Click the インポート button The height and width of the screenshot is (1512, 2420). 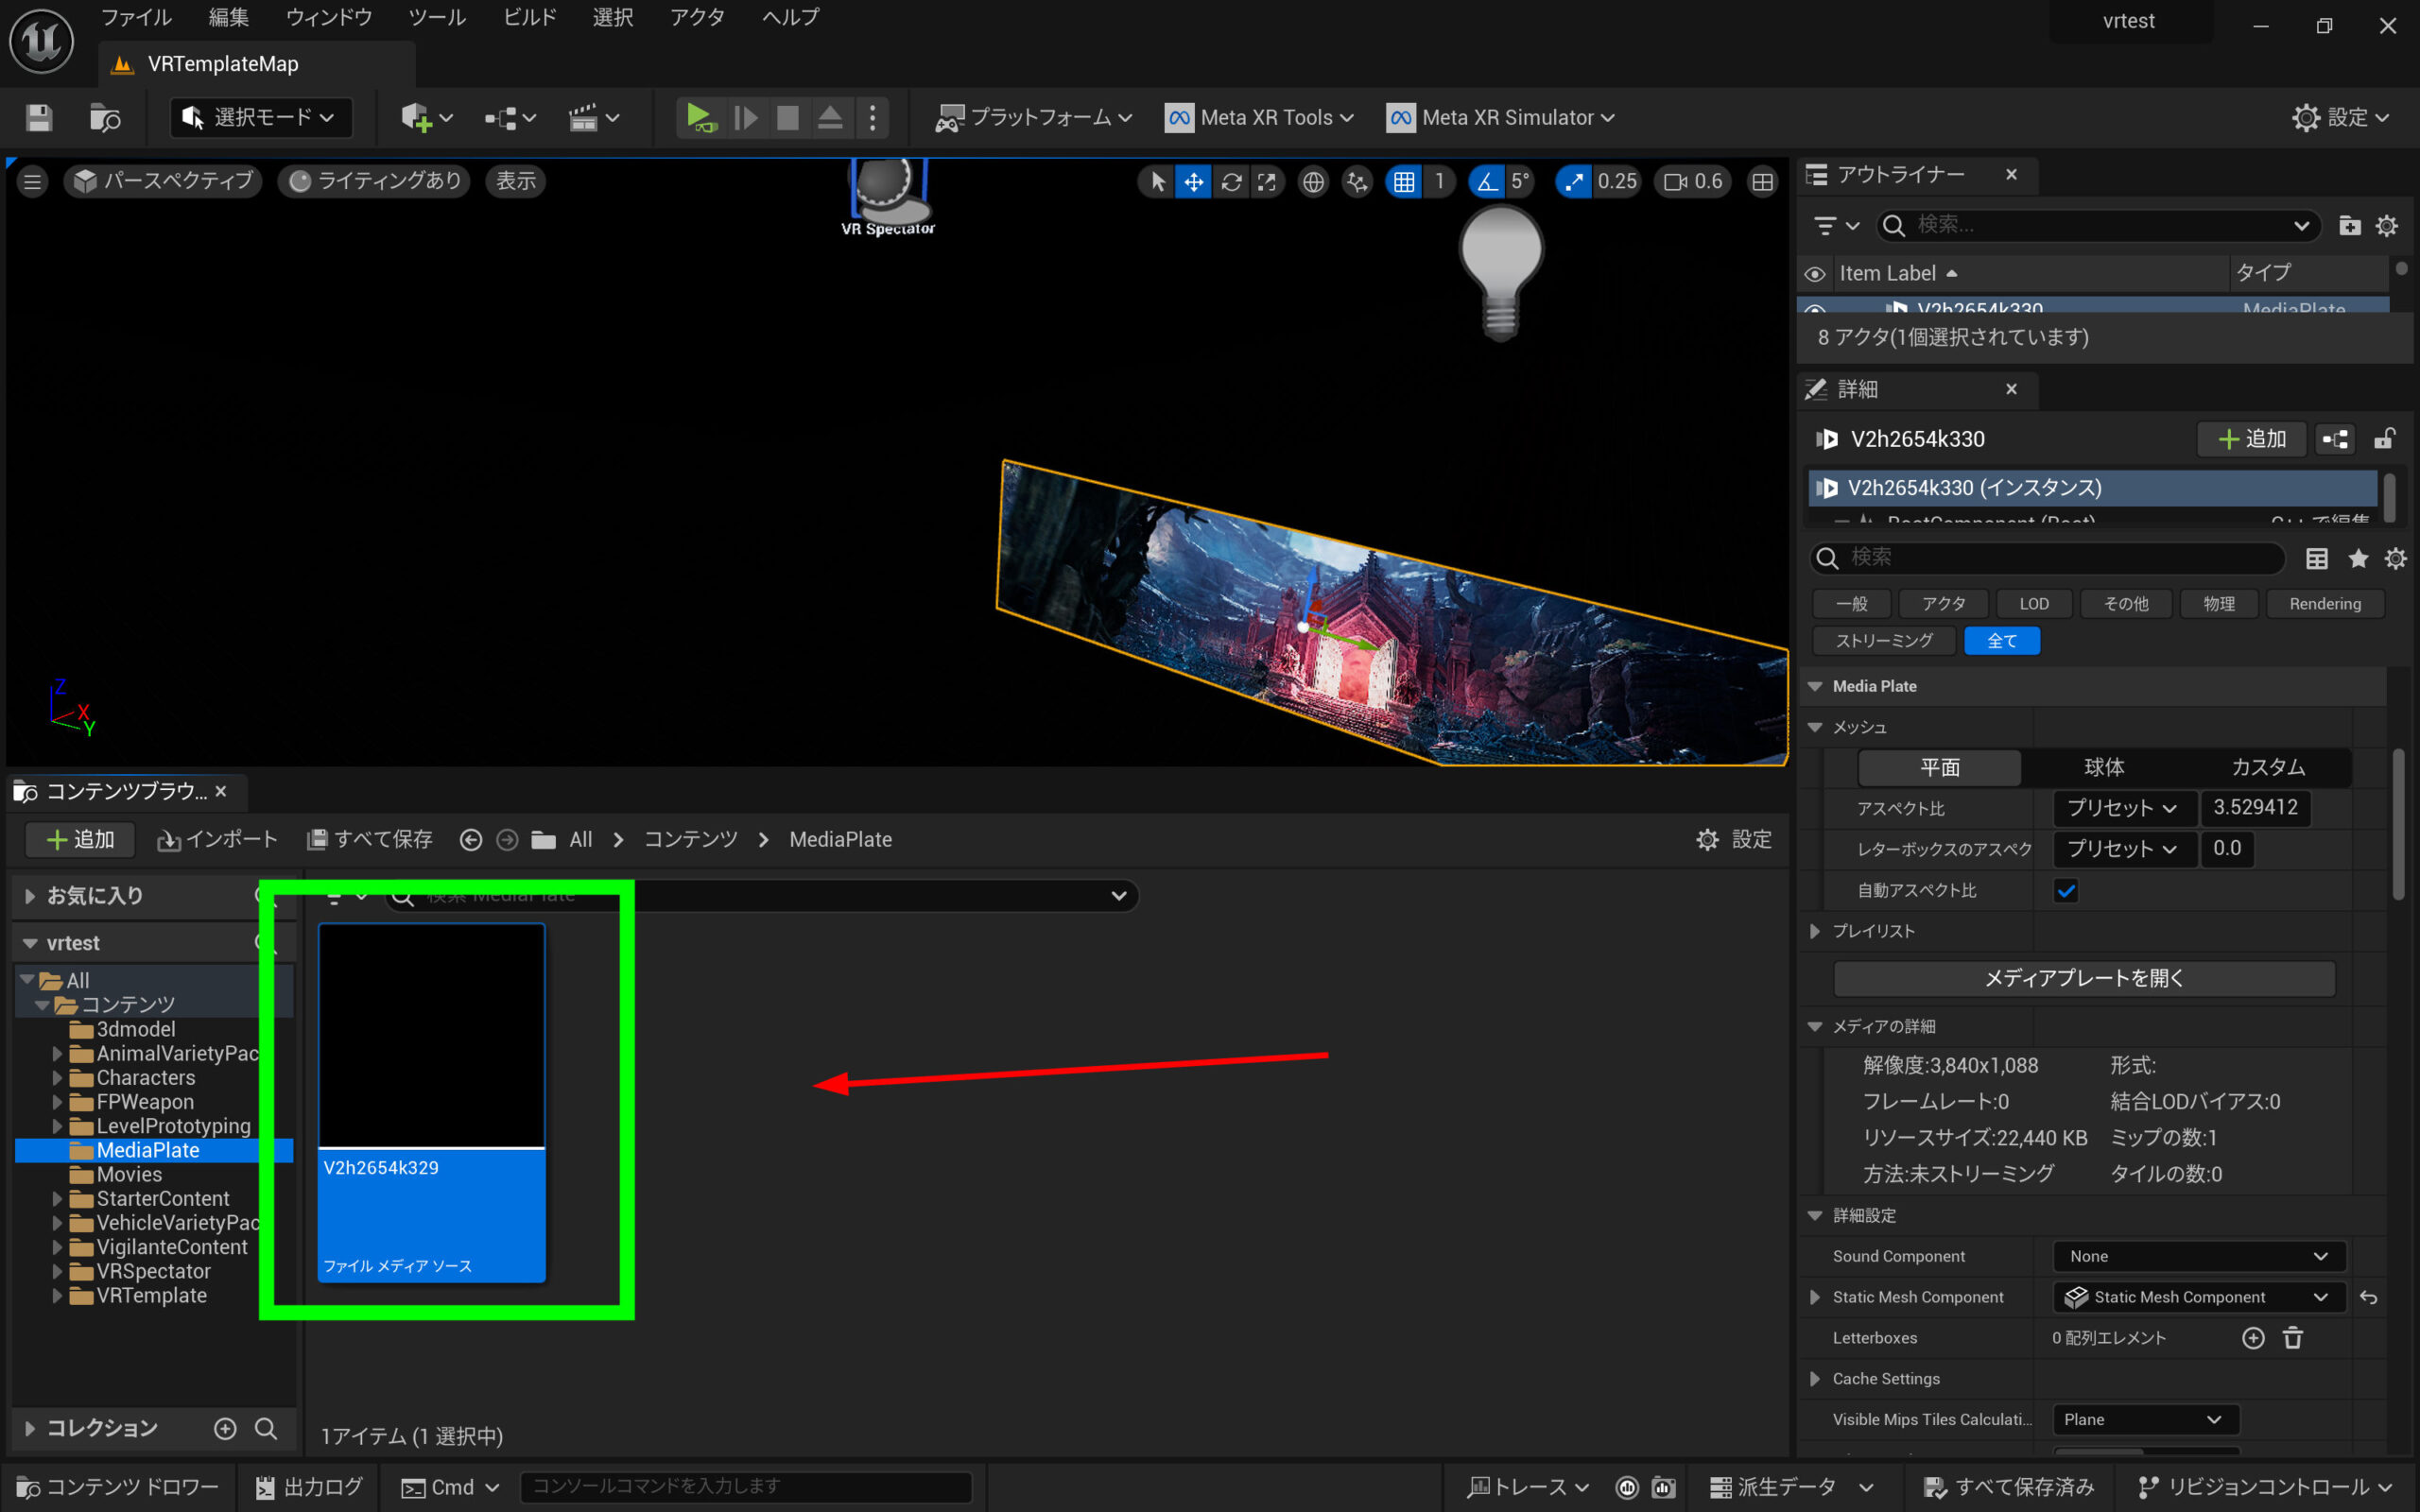(217, 840)
